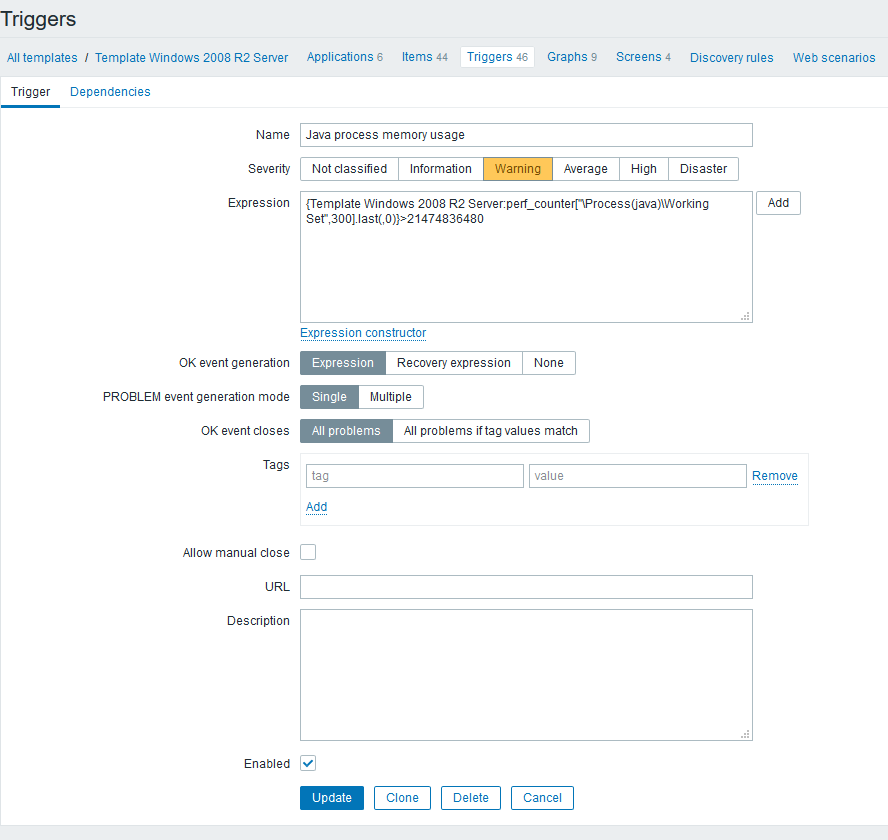Image resolution: width=888 pixels, height=840 pixels.
Task: Select All problems if tag values match
Action: click(x=490, y=431)
